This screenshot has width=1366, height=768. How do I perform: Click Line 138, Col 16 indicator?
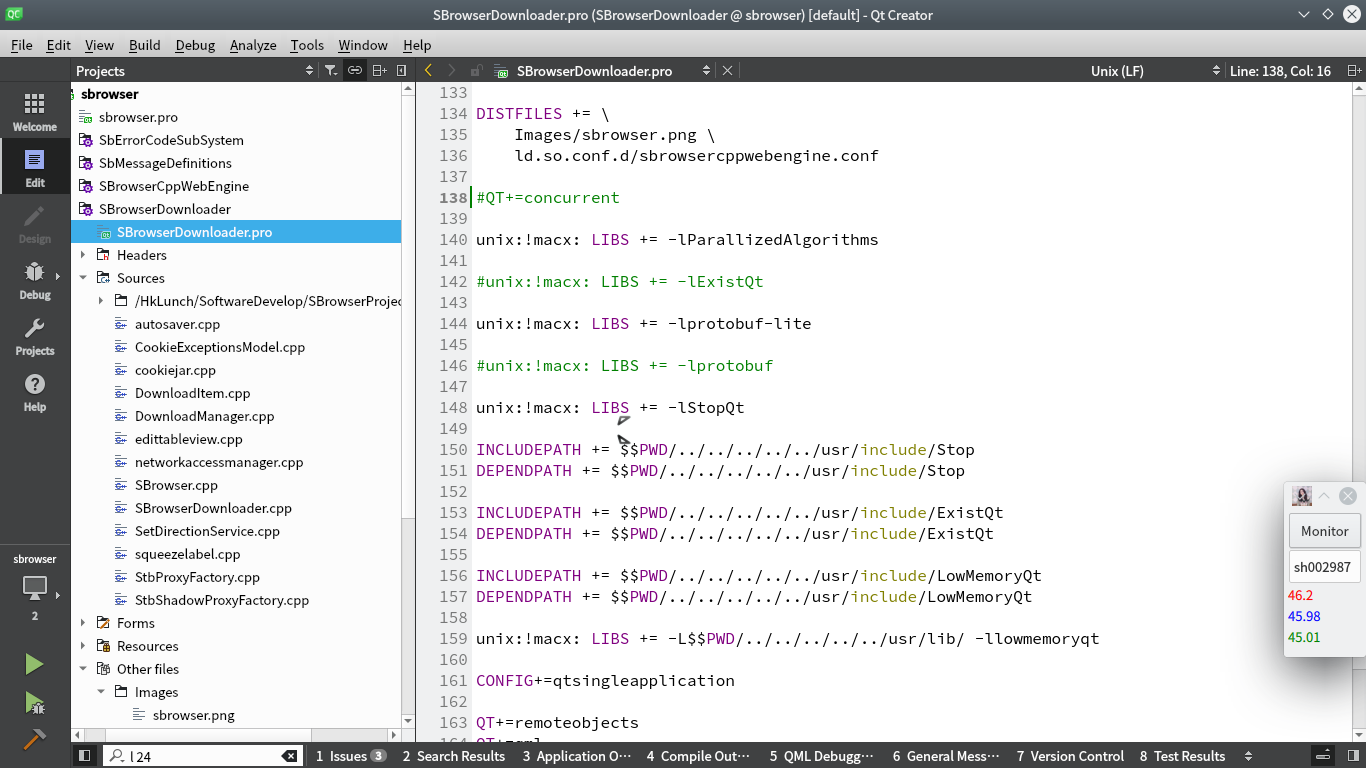[x=1280, y=71]
